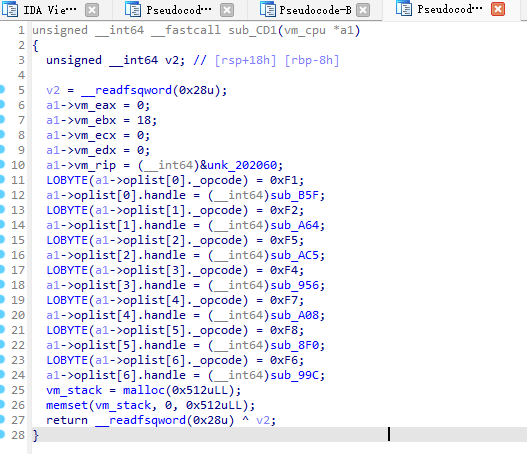Select the active rightmost Pseudocode tab
Viewport: 527px width, 454px height.
pyautogui.click(x=450, y=9)
